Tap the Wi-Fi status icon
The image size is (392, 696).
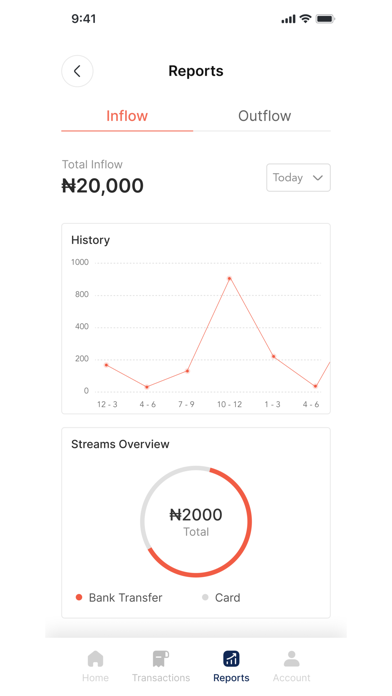click(x=305, y=19)
